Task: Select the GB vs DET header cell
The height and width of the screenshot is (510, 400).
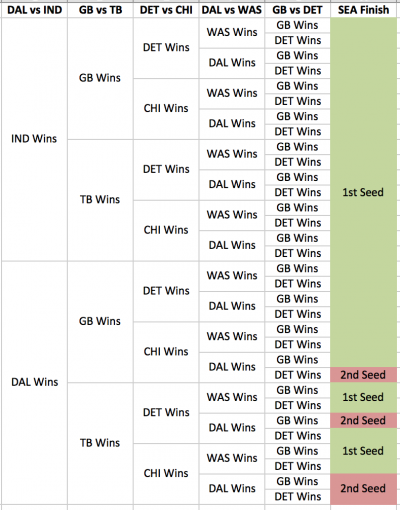Action: click(x=297, y=10)
